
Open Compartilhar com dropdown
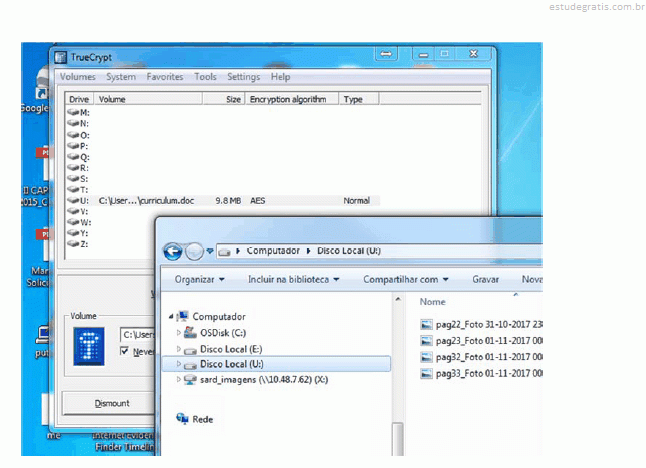click(405, 279)
